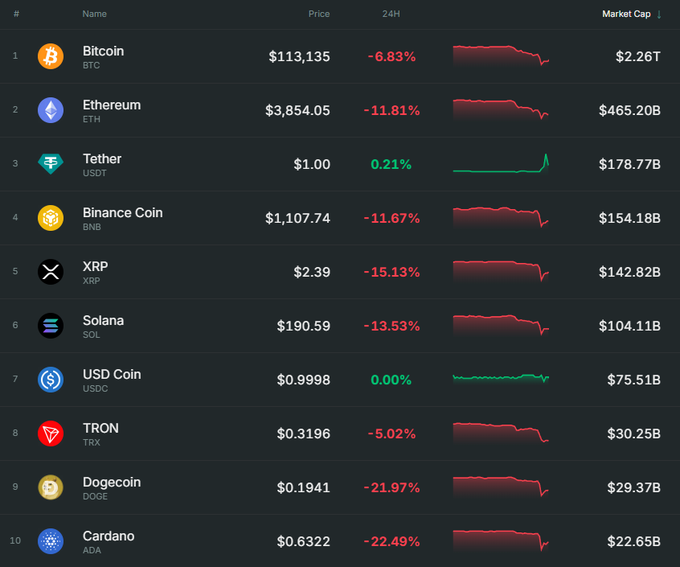Select the Solana logo icon

pyautogui.click(x=50, y=326)
